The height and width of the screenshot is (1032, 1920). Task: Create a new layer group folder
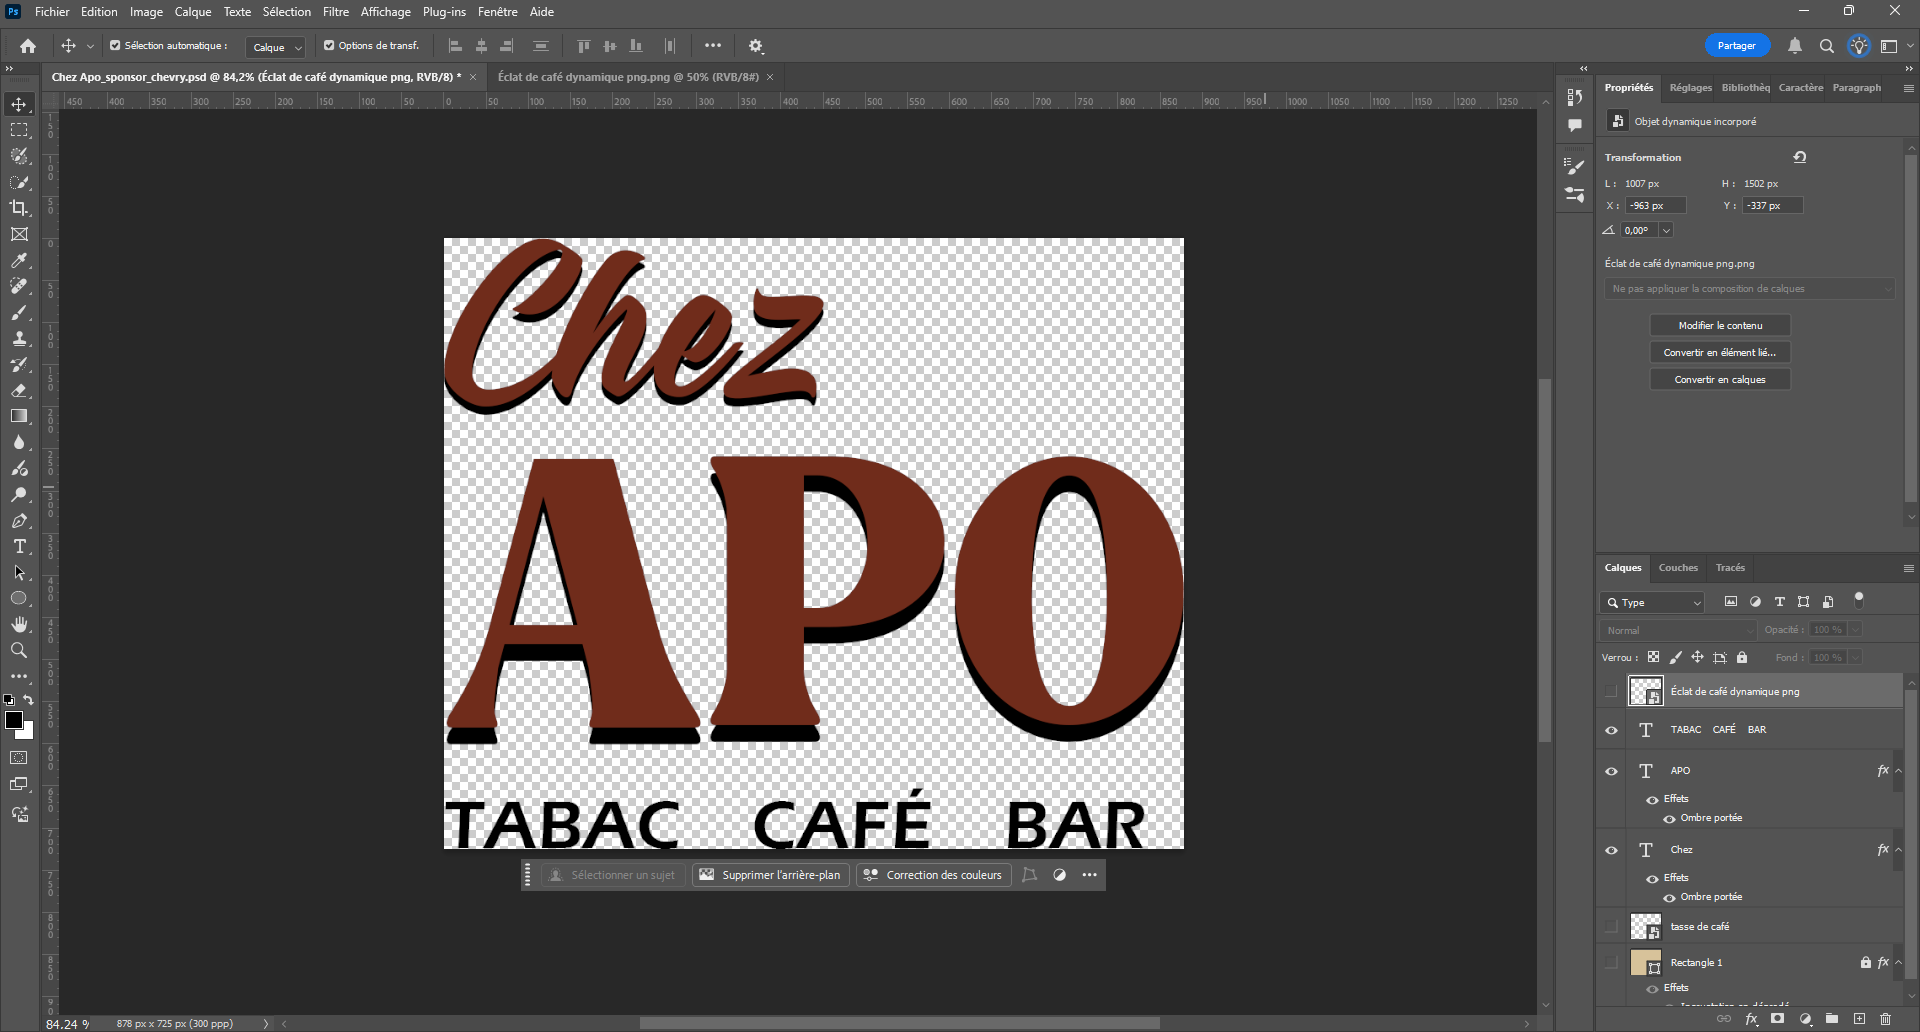coord(1832,1019)
